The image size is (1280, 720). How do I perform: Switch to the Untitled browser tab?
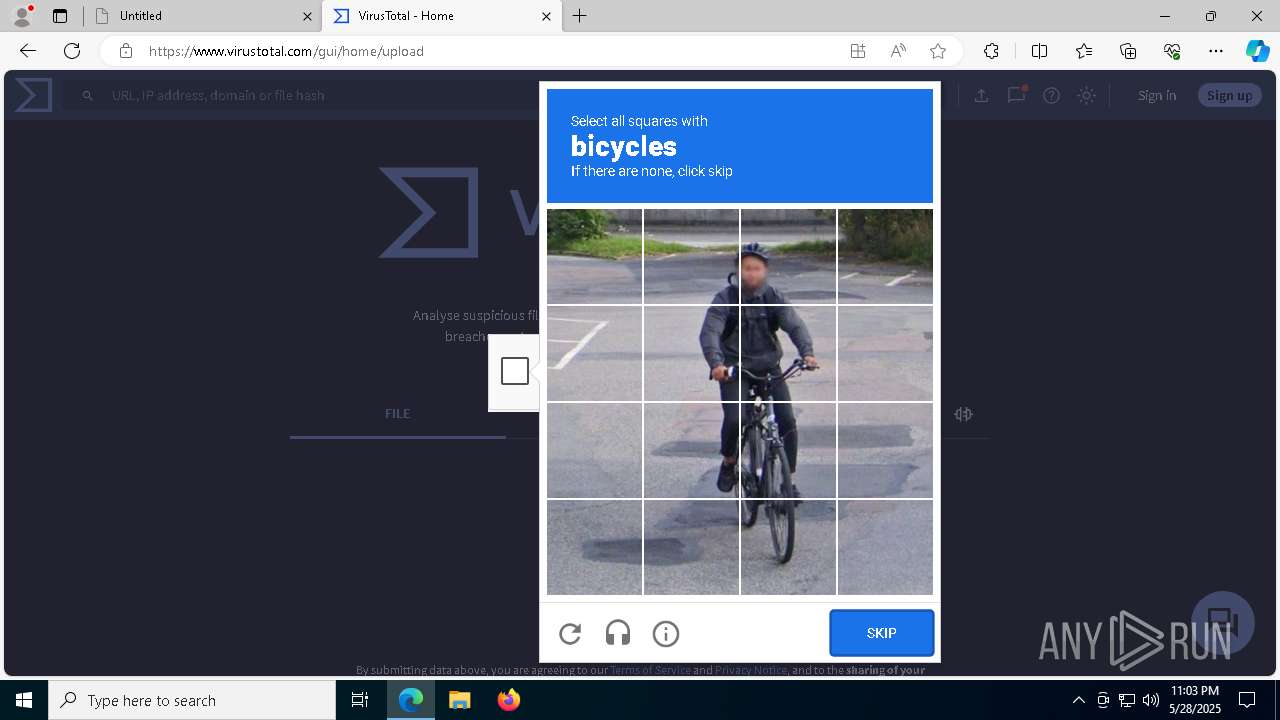201,16
